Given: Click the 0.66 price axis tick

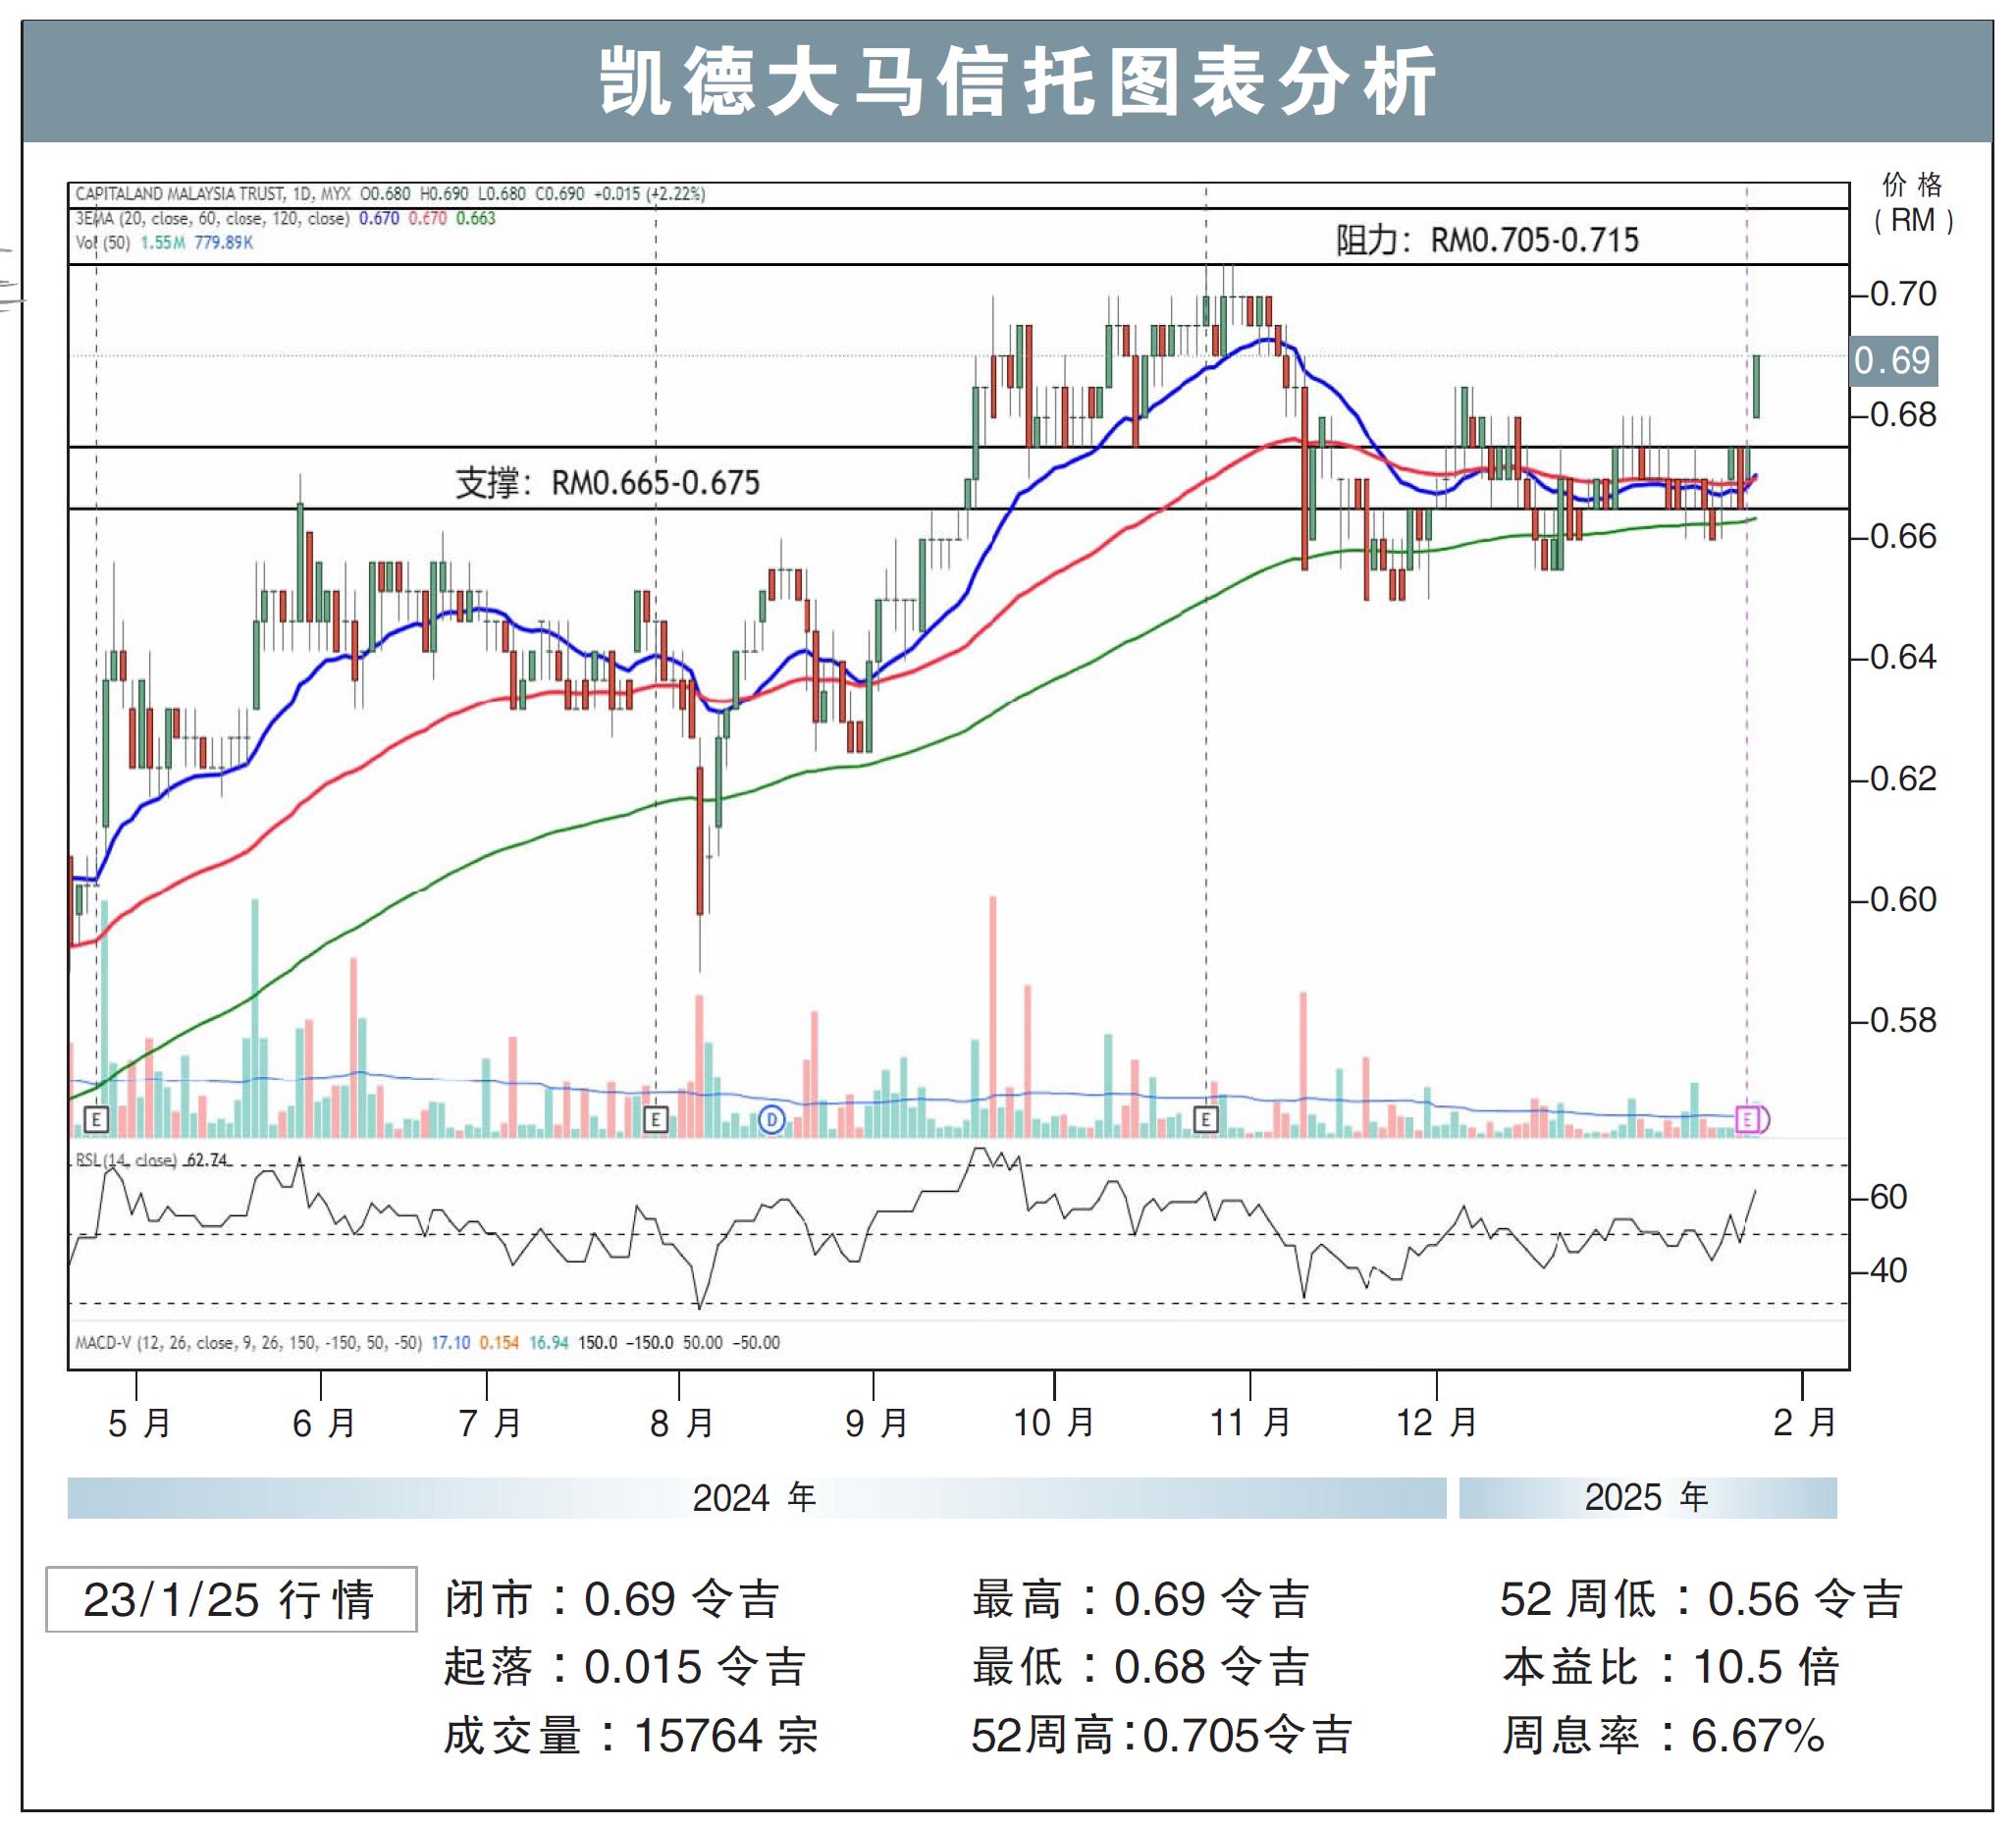Looking at the screenshot, I should tap(1902, 536).
